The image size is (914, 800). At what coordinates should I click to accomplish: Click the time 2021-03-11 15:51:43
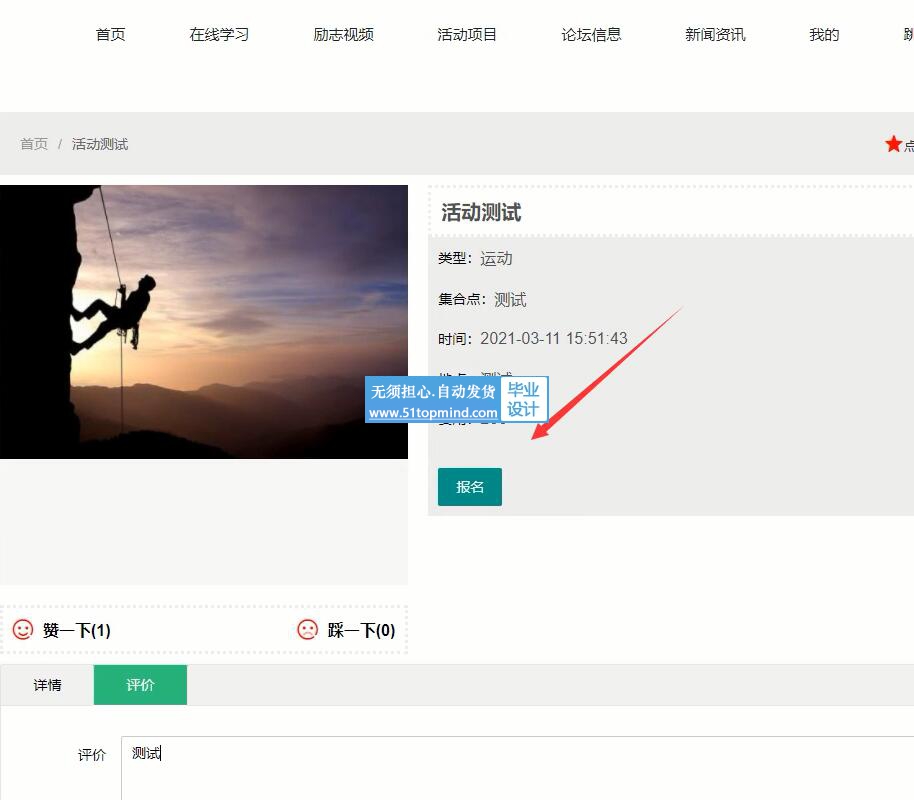click(x=554, y=338)
